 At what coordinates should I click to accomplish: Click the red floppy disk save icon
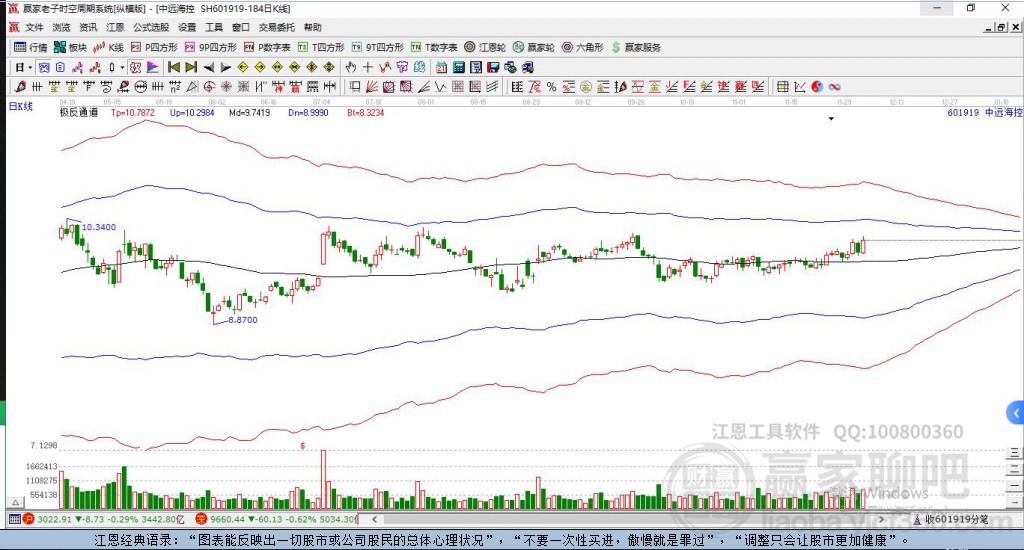coord(493,67)
